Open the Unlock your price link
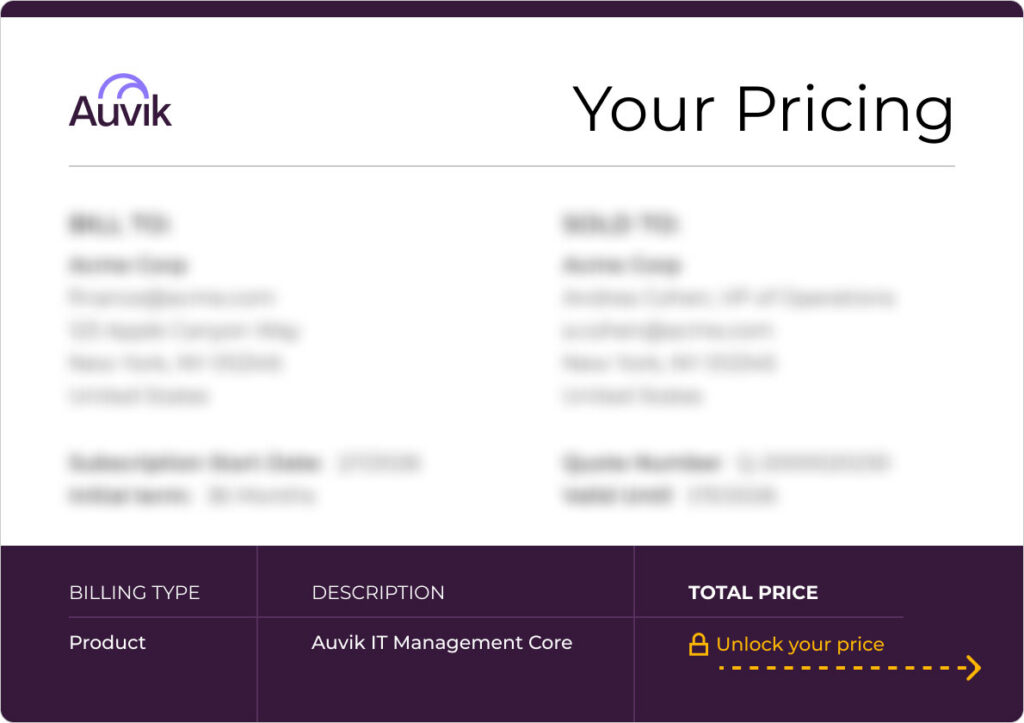The image size is (1024, 723). coord(800,645)
